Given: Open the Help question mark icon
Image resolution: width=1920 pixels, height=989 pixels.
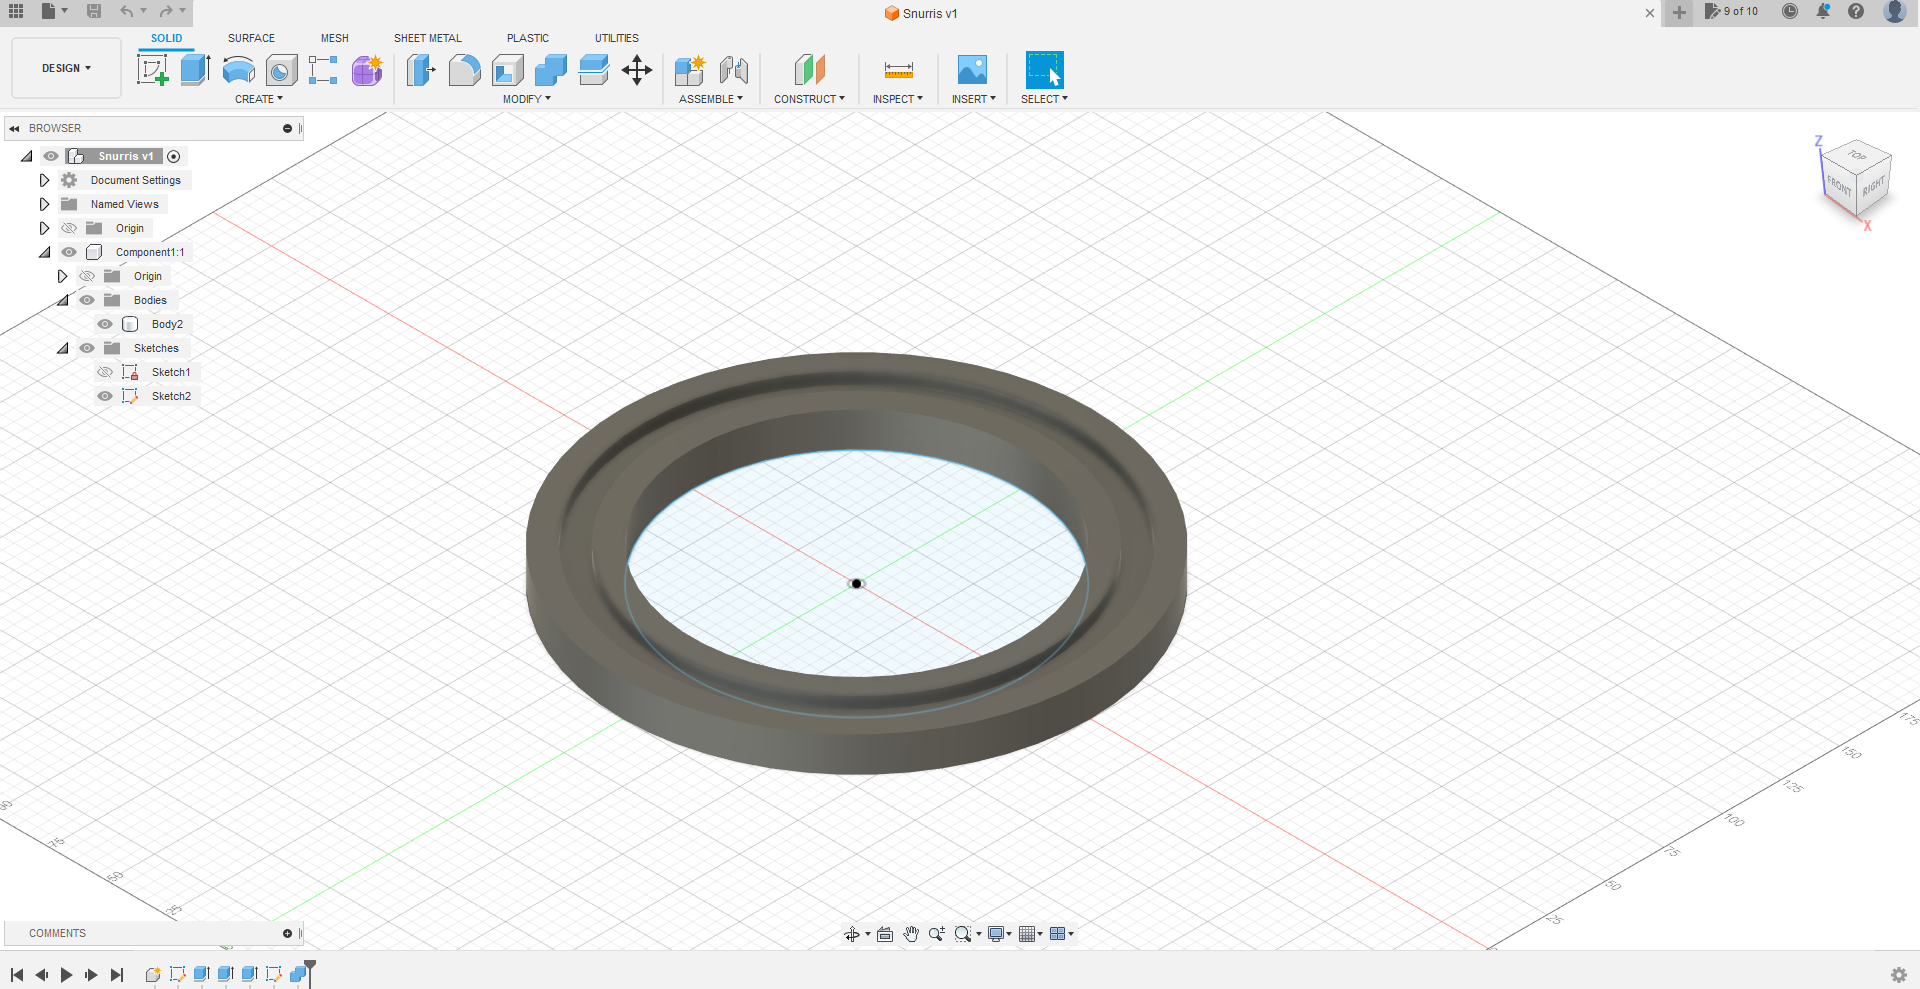Looking at the screenshot, I should tap(1856, 12).
